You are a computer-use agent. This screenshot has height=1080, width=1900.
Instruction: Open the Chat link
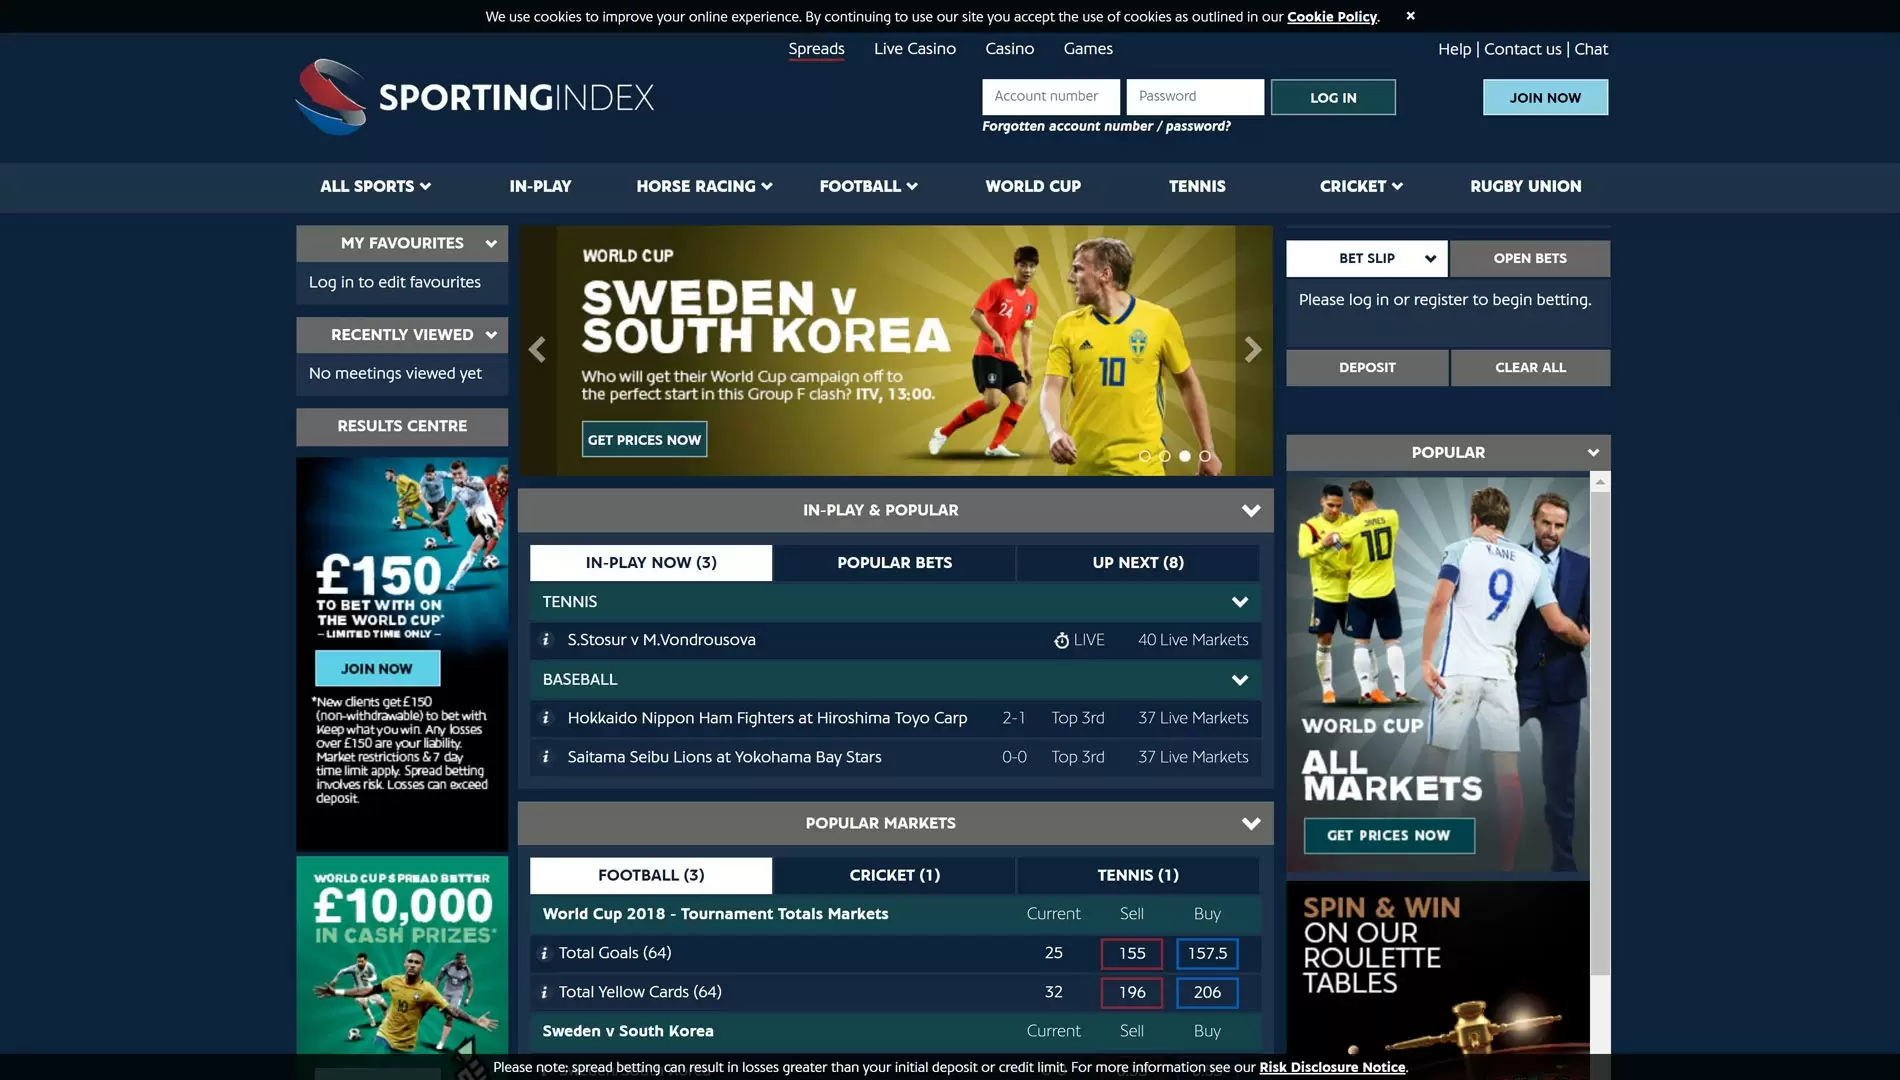click(1591, 49)
